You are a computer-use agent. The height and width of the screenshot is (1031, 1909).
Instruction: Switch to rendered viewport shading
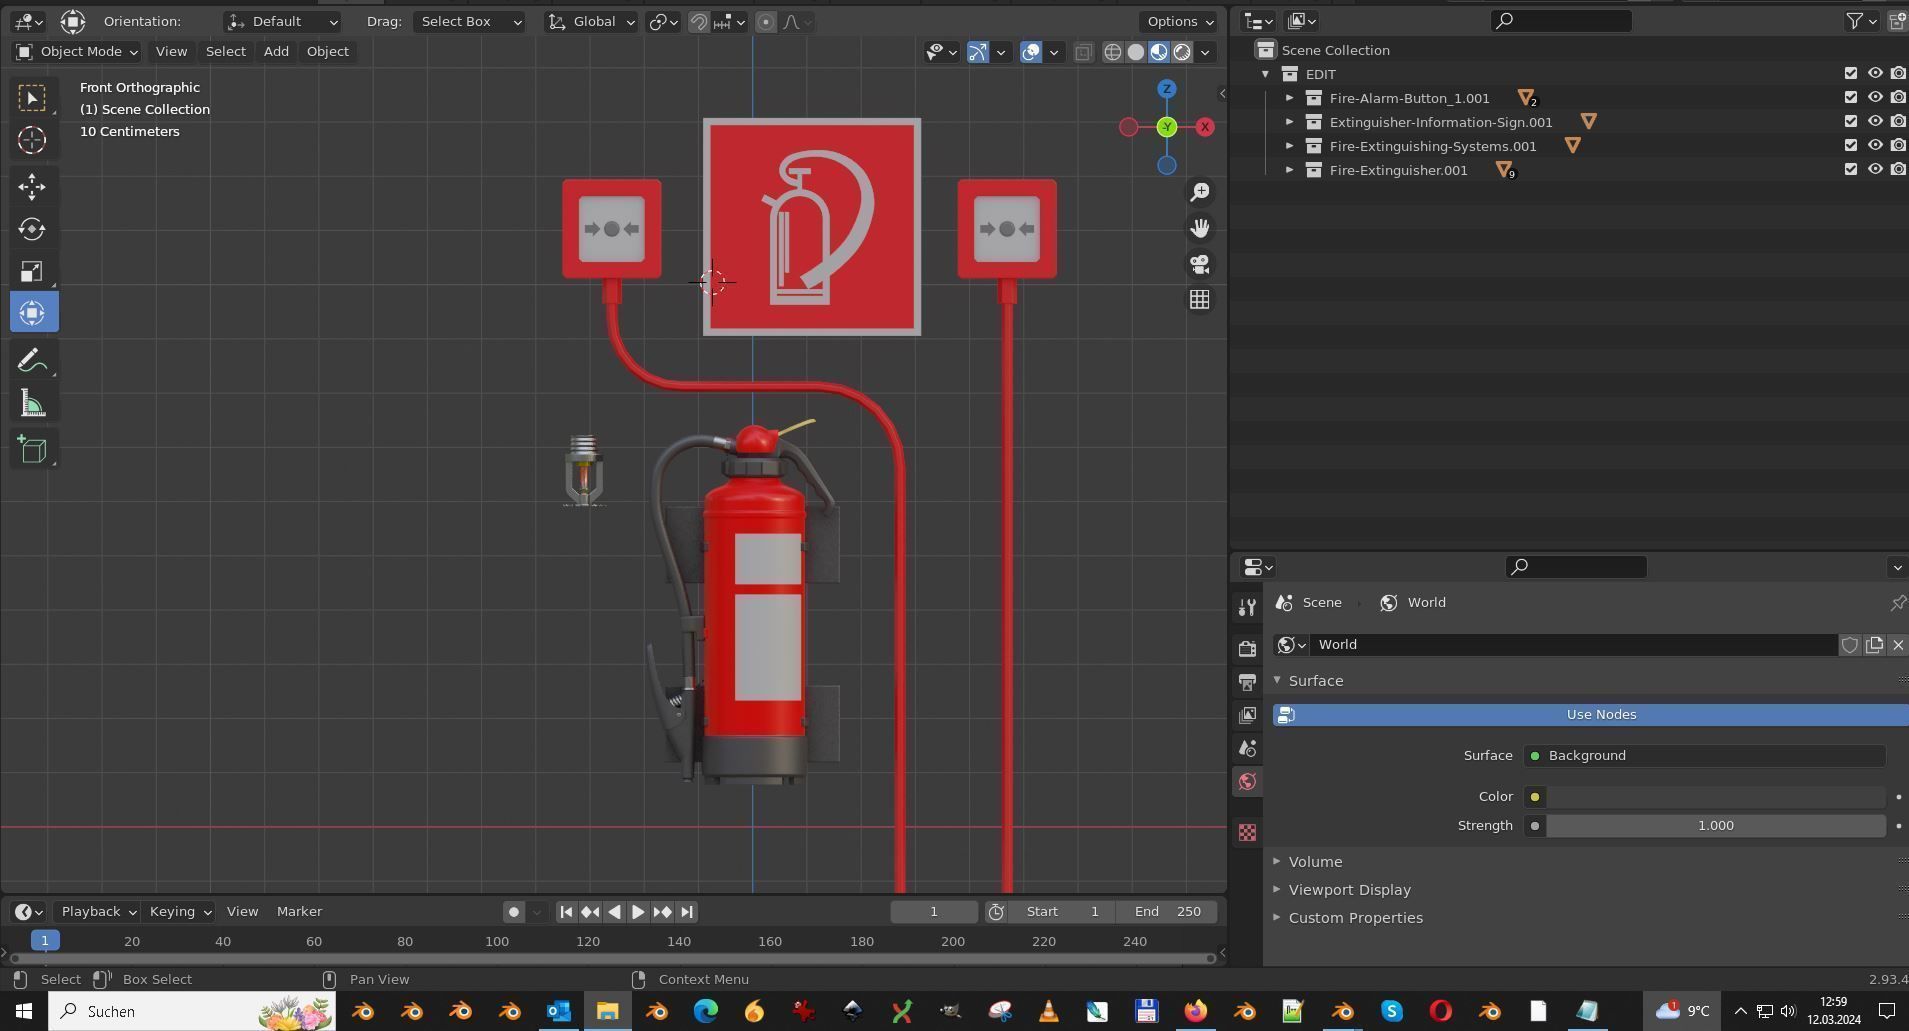pyautogui.click(x=1182, y=52)
